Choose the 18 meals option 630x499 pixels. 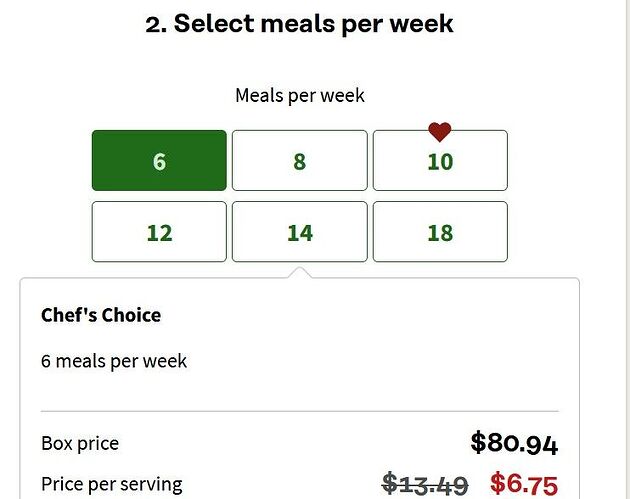pos(440,232)
